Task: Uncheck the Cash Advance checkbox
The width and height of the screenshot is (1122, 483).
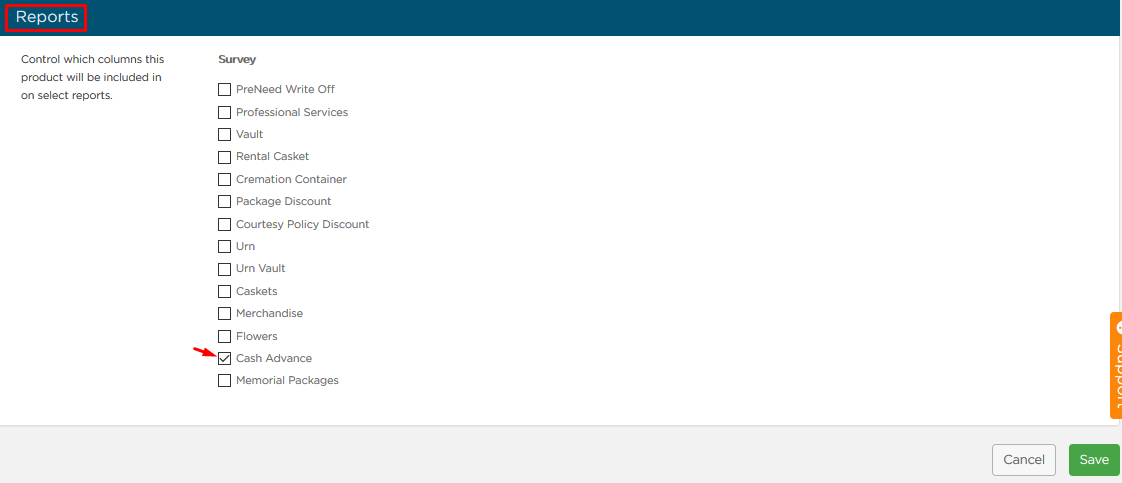Action: click(x=225, y=358)
